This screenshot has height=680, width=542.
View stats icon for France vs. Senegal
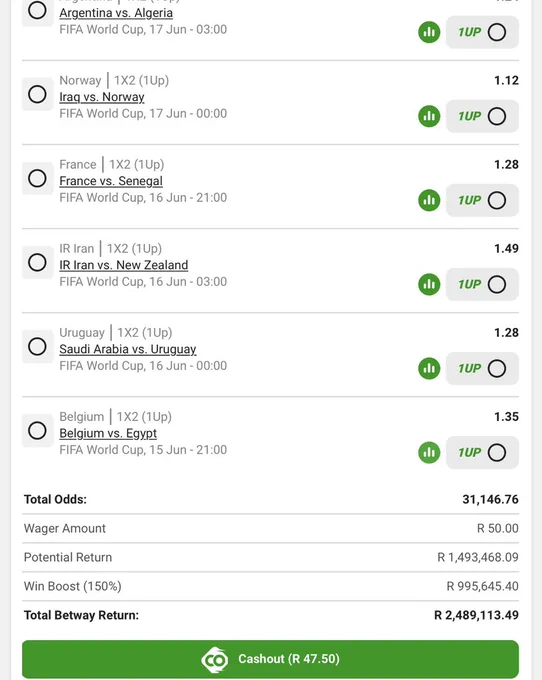point(429,200)
